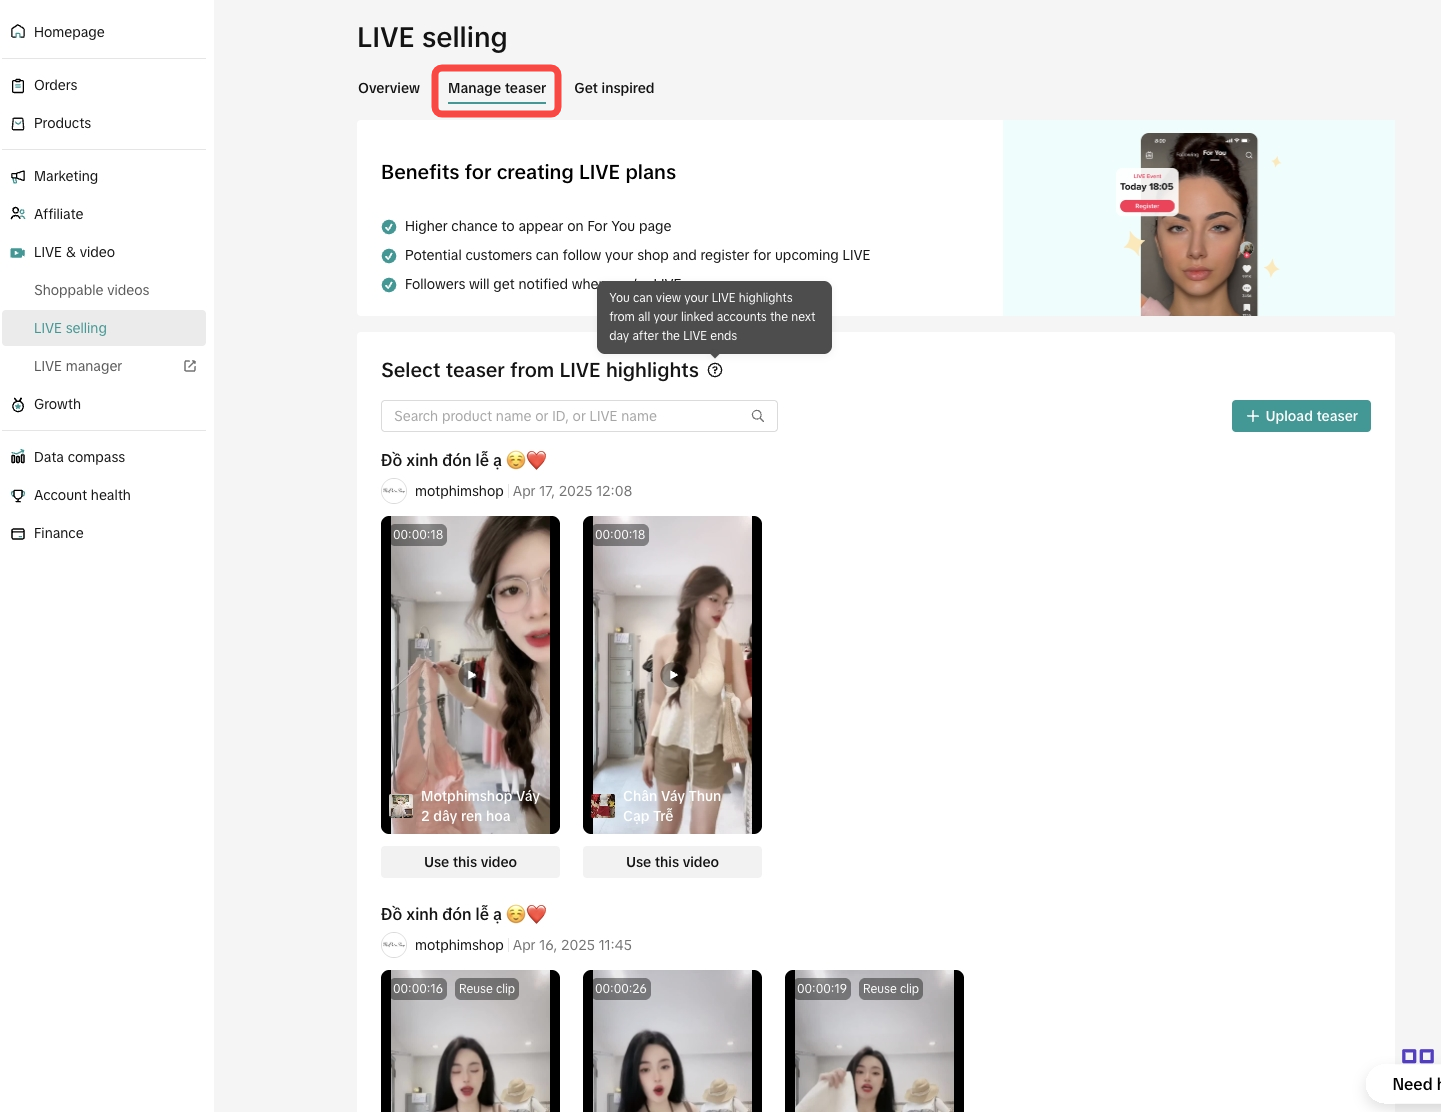Click Reuse clip on the 00:00:19 video
Image resolution: width=1441 pixels, height=1112 pixels.
tap(891, 989)
